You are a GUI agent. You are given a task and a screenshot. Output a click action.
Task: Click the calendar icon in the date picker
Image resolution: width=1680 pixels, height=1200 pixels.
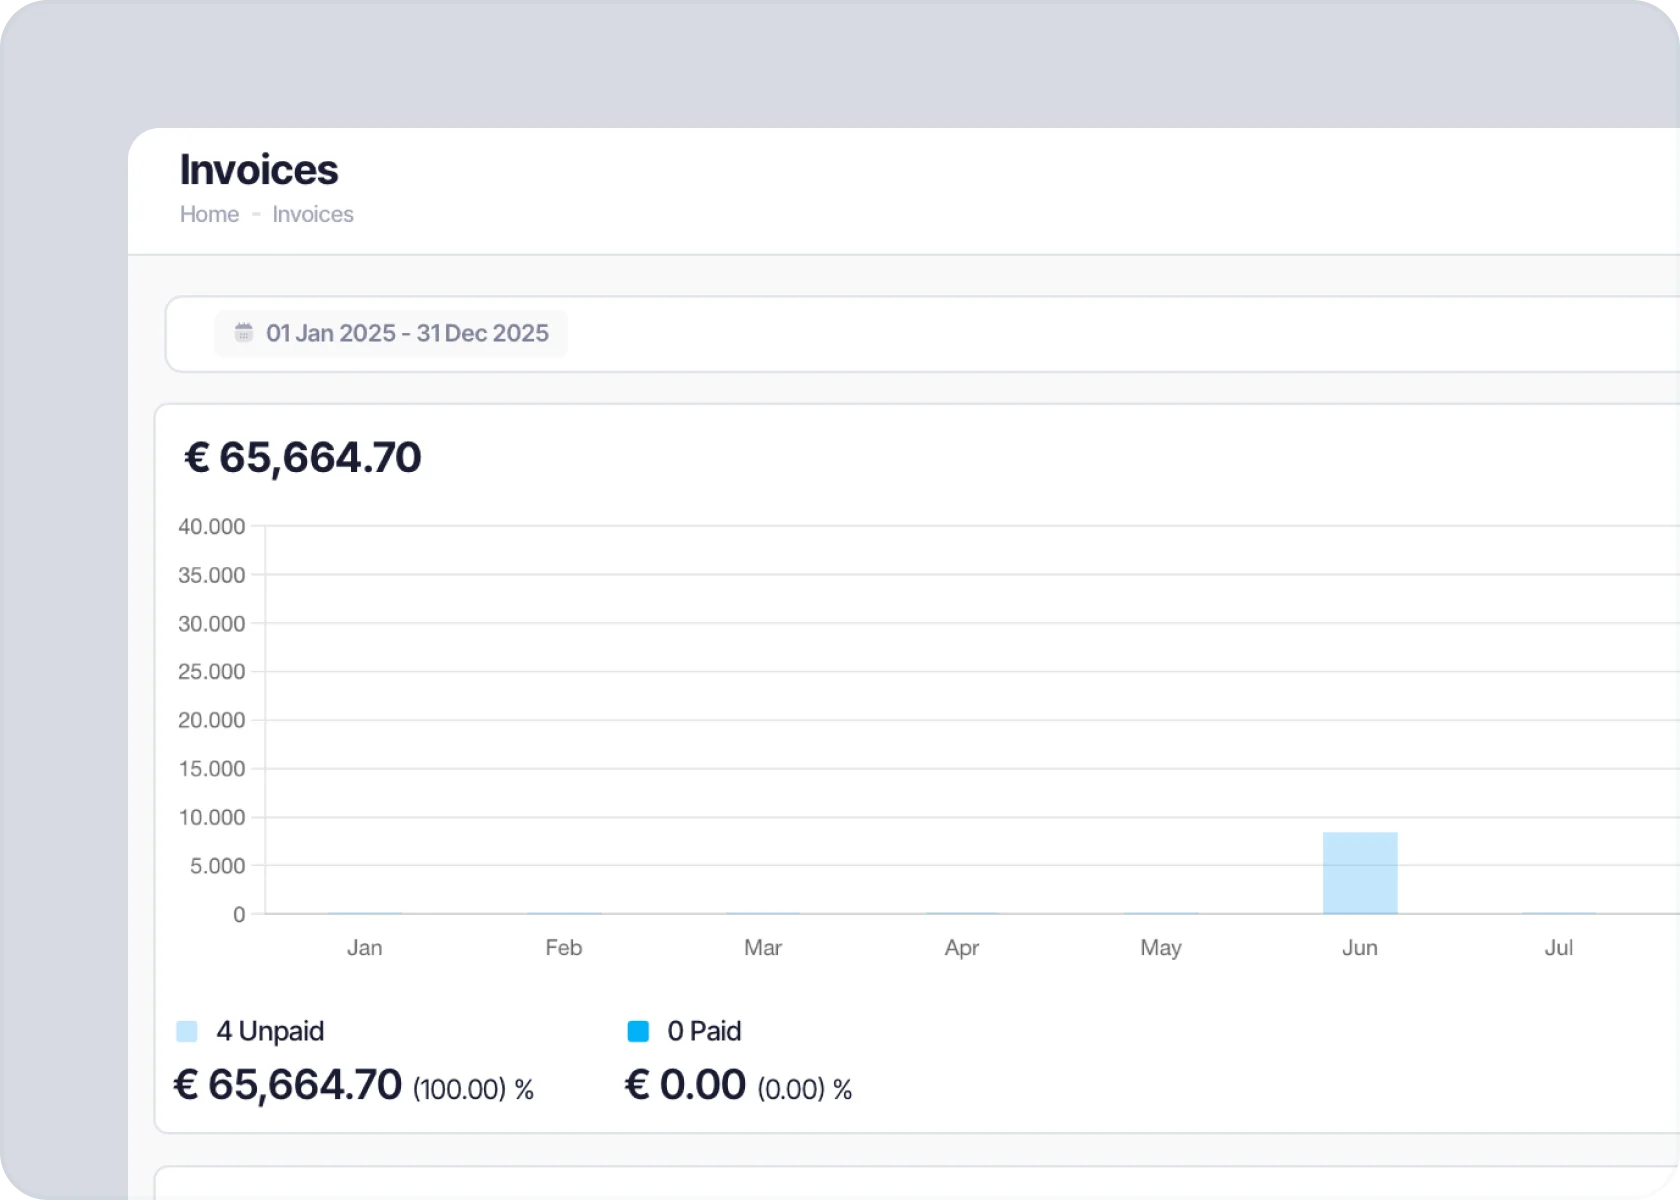tap(244, 332)
